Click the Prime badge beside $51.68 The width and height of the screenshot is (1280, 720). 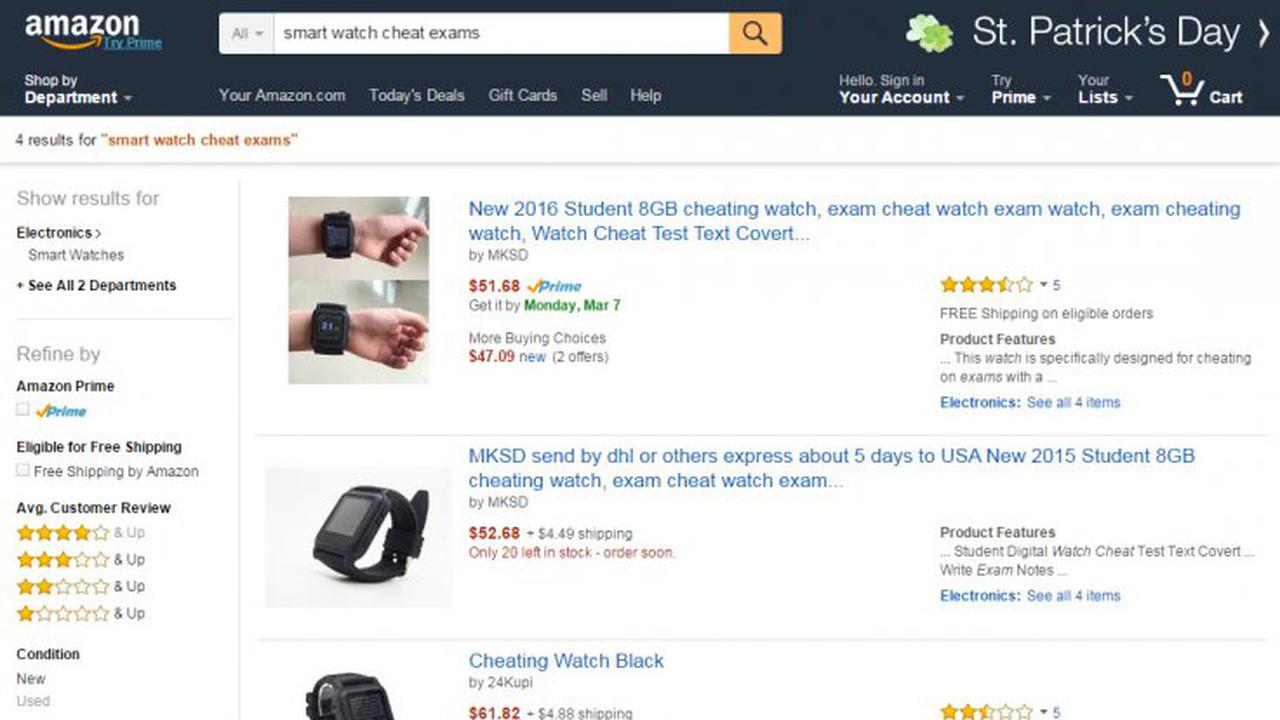pos(553,286)
